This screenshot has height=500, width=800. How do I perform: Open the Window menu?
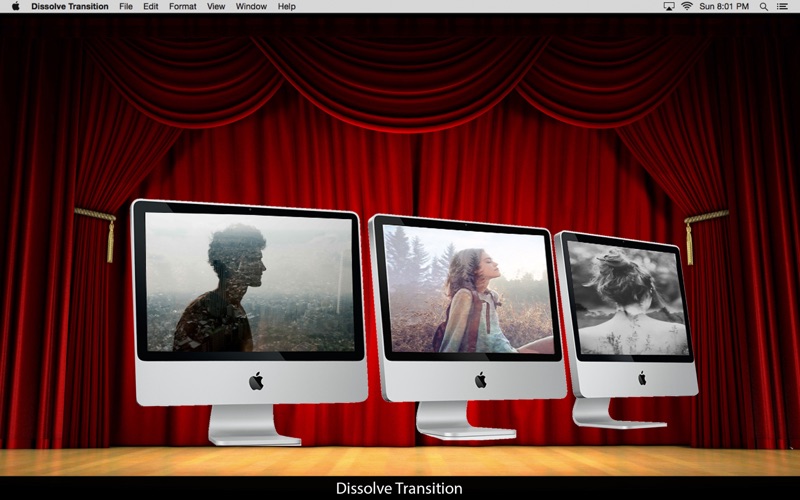pos(251,6)
